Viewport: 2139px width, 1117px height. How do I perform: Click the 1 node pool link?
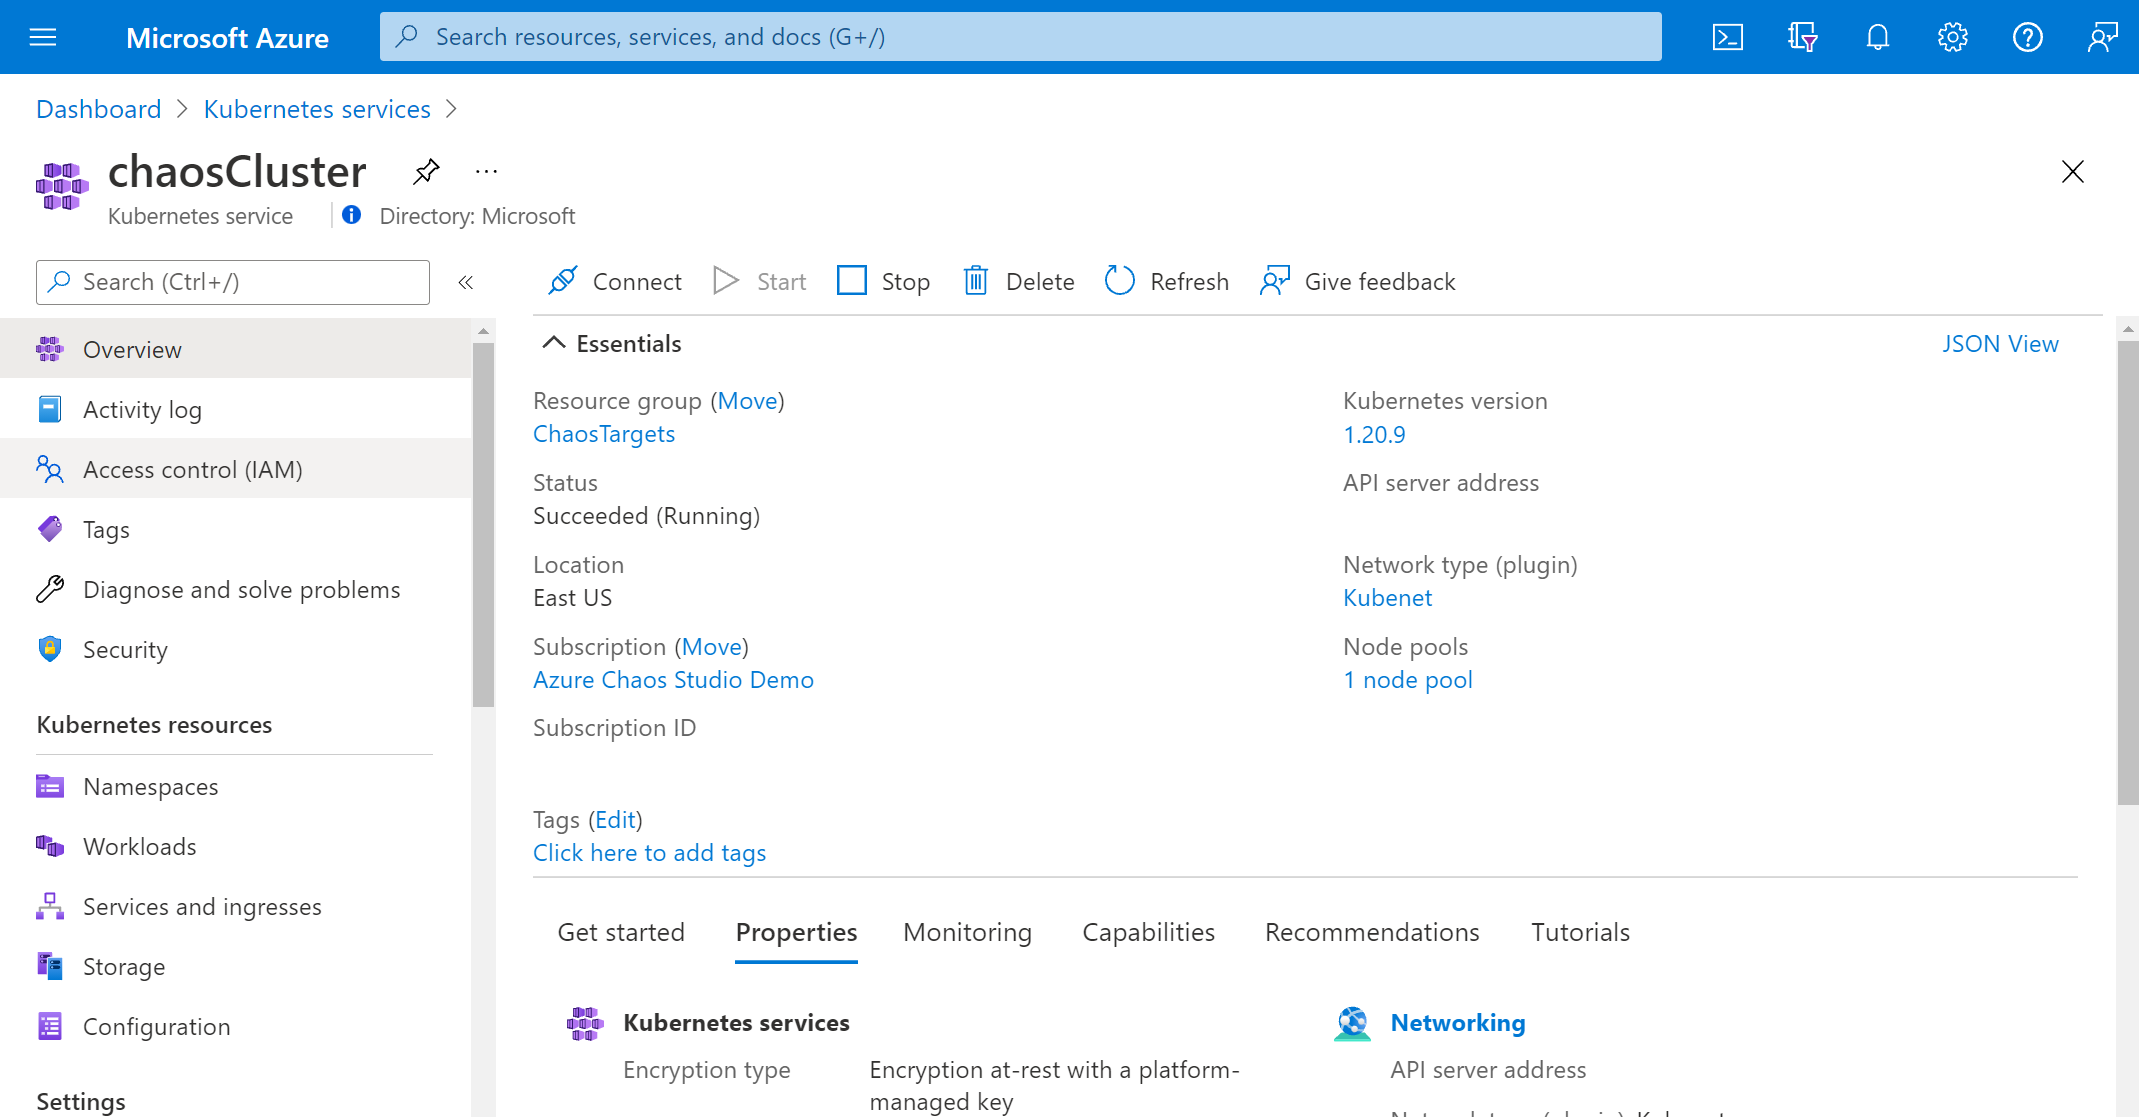click(1408, 679)
